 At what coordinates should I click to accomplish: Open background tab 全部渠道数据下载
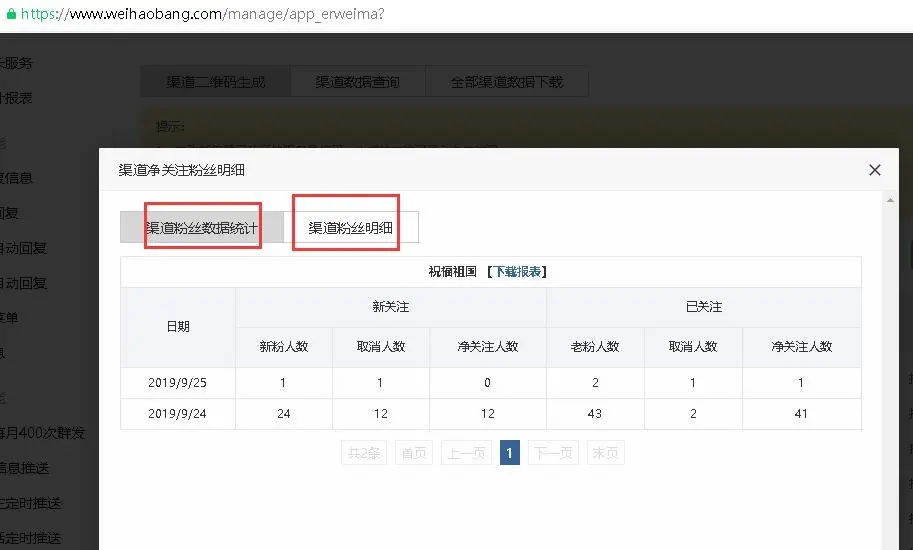(507, 82)
